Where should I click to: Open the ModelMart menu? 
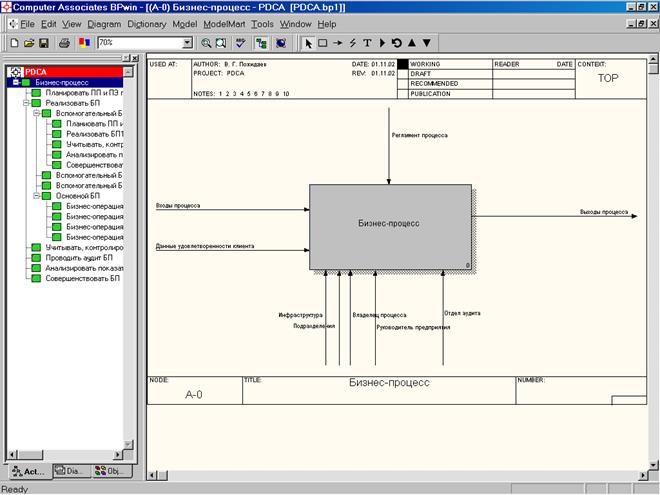(223, 23)
